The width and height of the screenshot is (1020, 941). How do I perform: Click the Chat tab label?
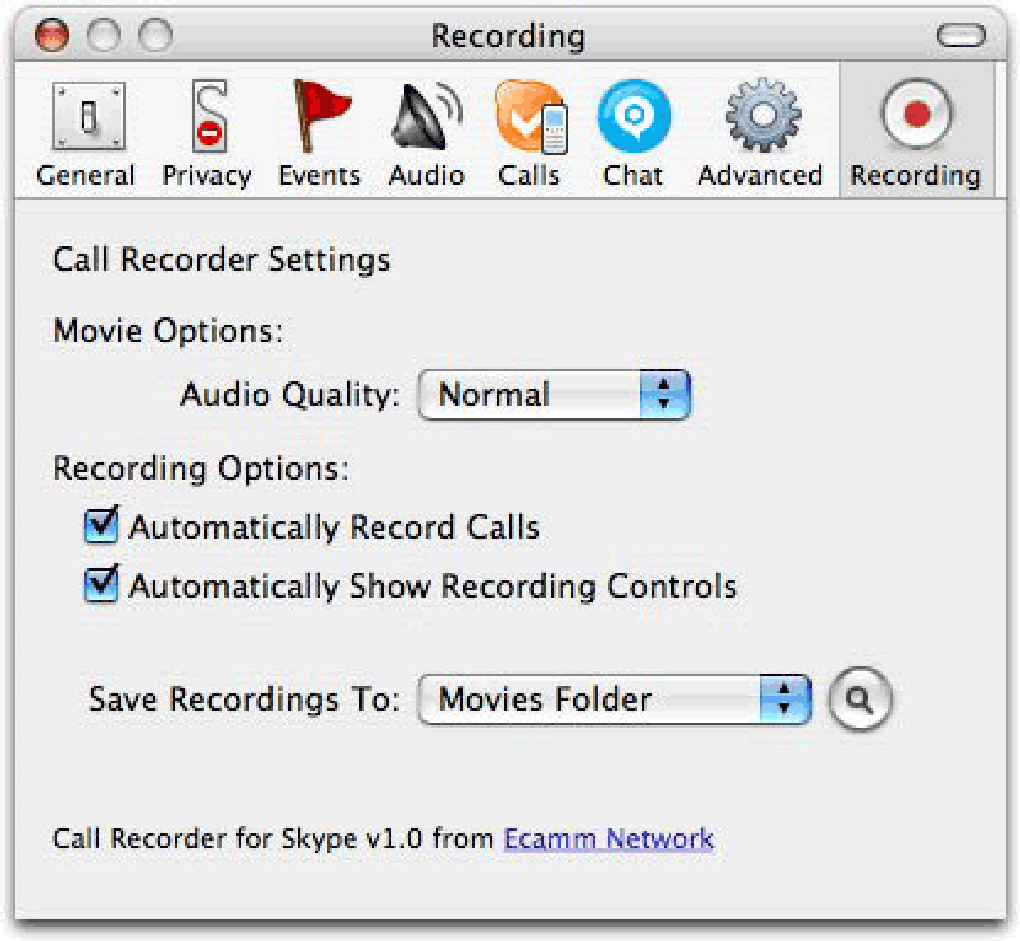pyautogui.click(x=632, y=176)
